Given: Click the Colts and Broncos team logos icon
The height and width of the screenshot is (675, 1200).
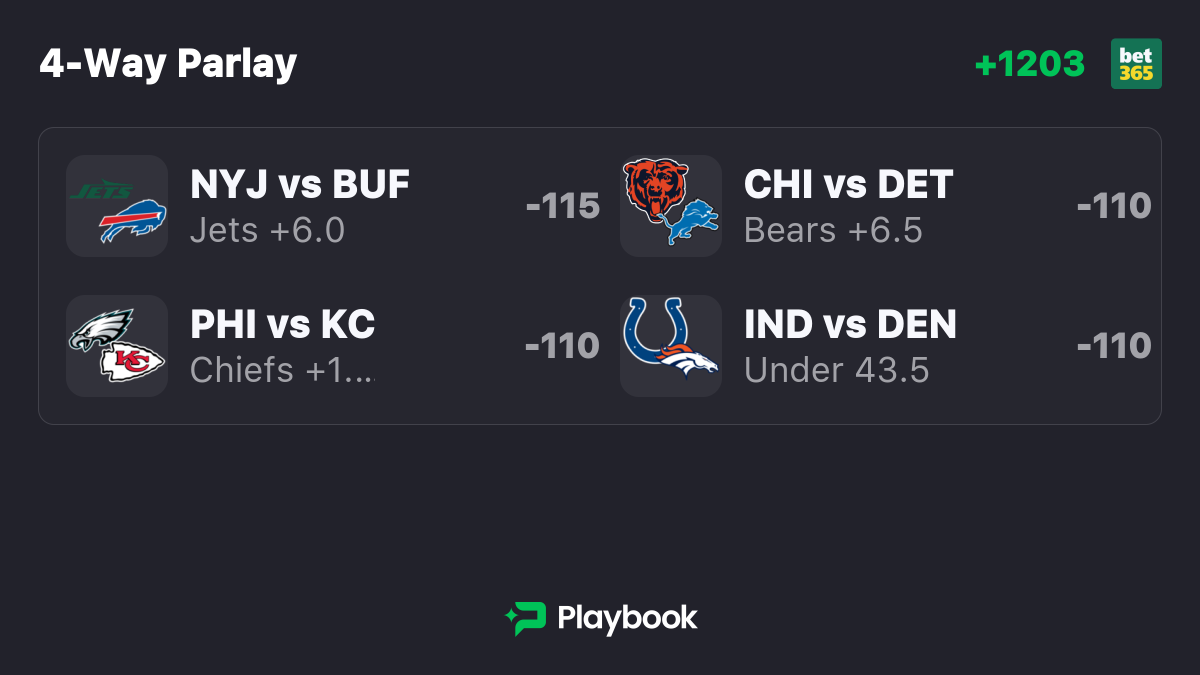Looking at the screenshot, I should (x=671, y=346).
